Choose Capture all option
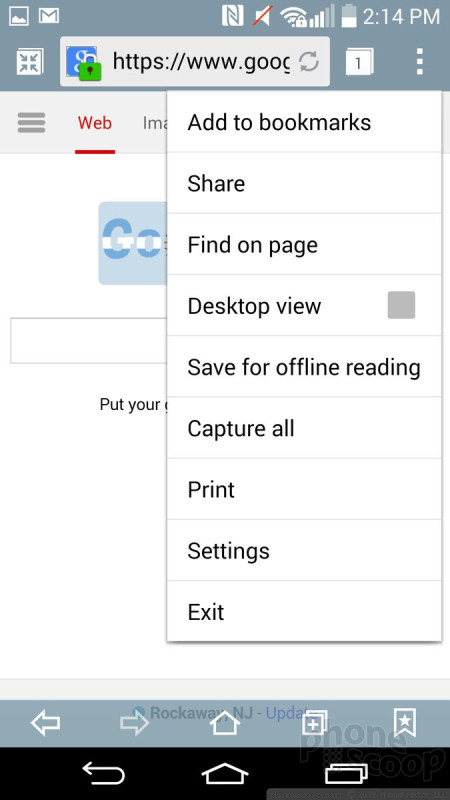This screenshot has width=450, height=800. pyautogui.click(x=304, y=428)
